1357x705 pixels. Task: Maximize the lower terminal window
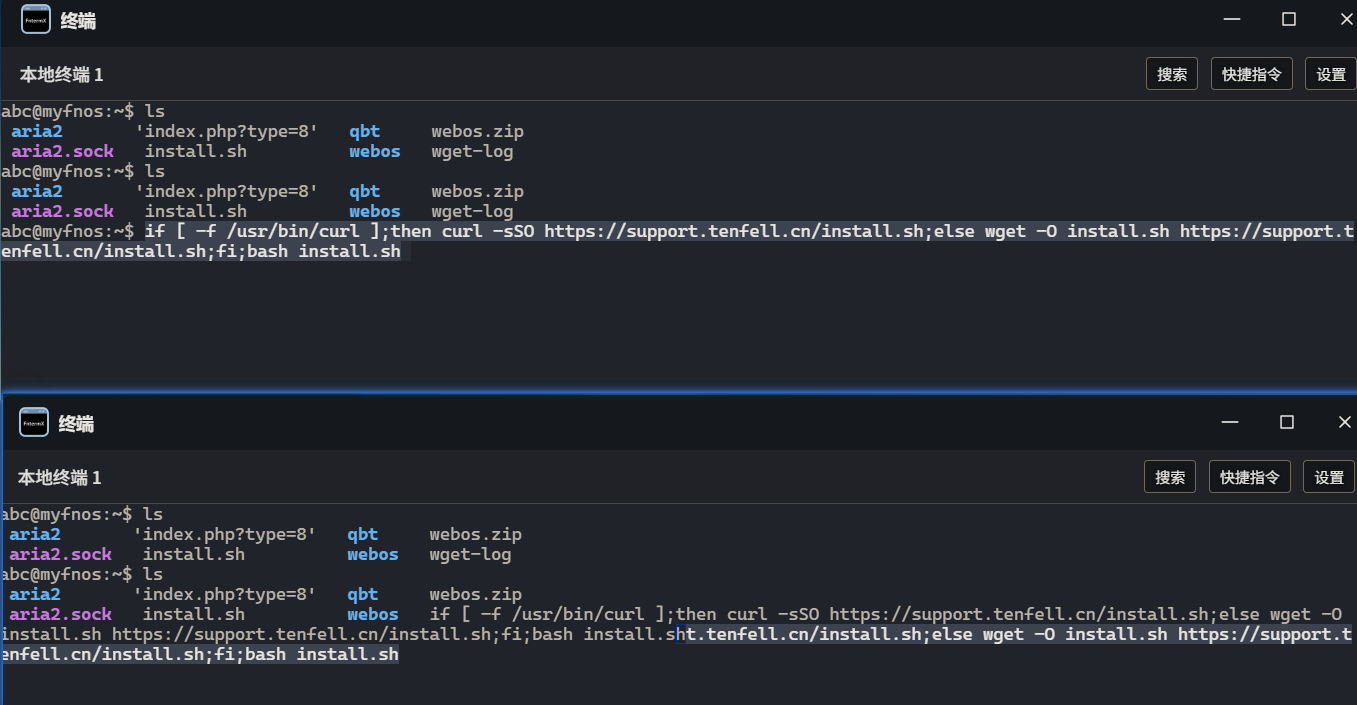click(1287, 423)
